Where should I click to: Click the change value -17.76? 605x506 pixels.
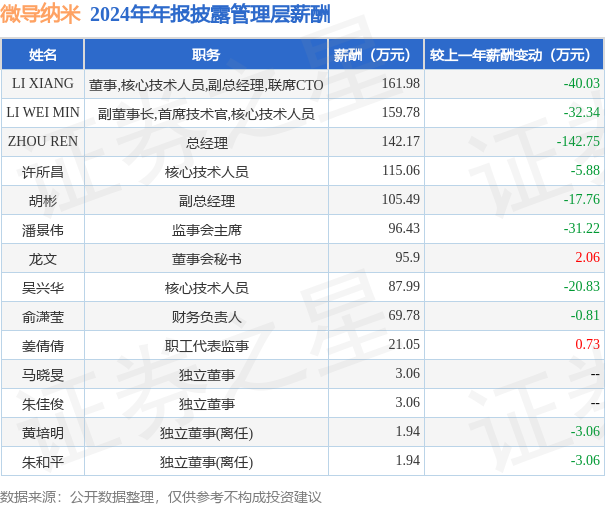pyautogui.click(x=581, y=199)
